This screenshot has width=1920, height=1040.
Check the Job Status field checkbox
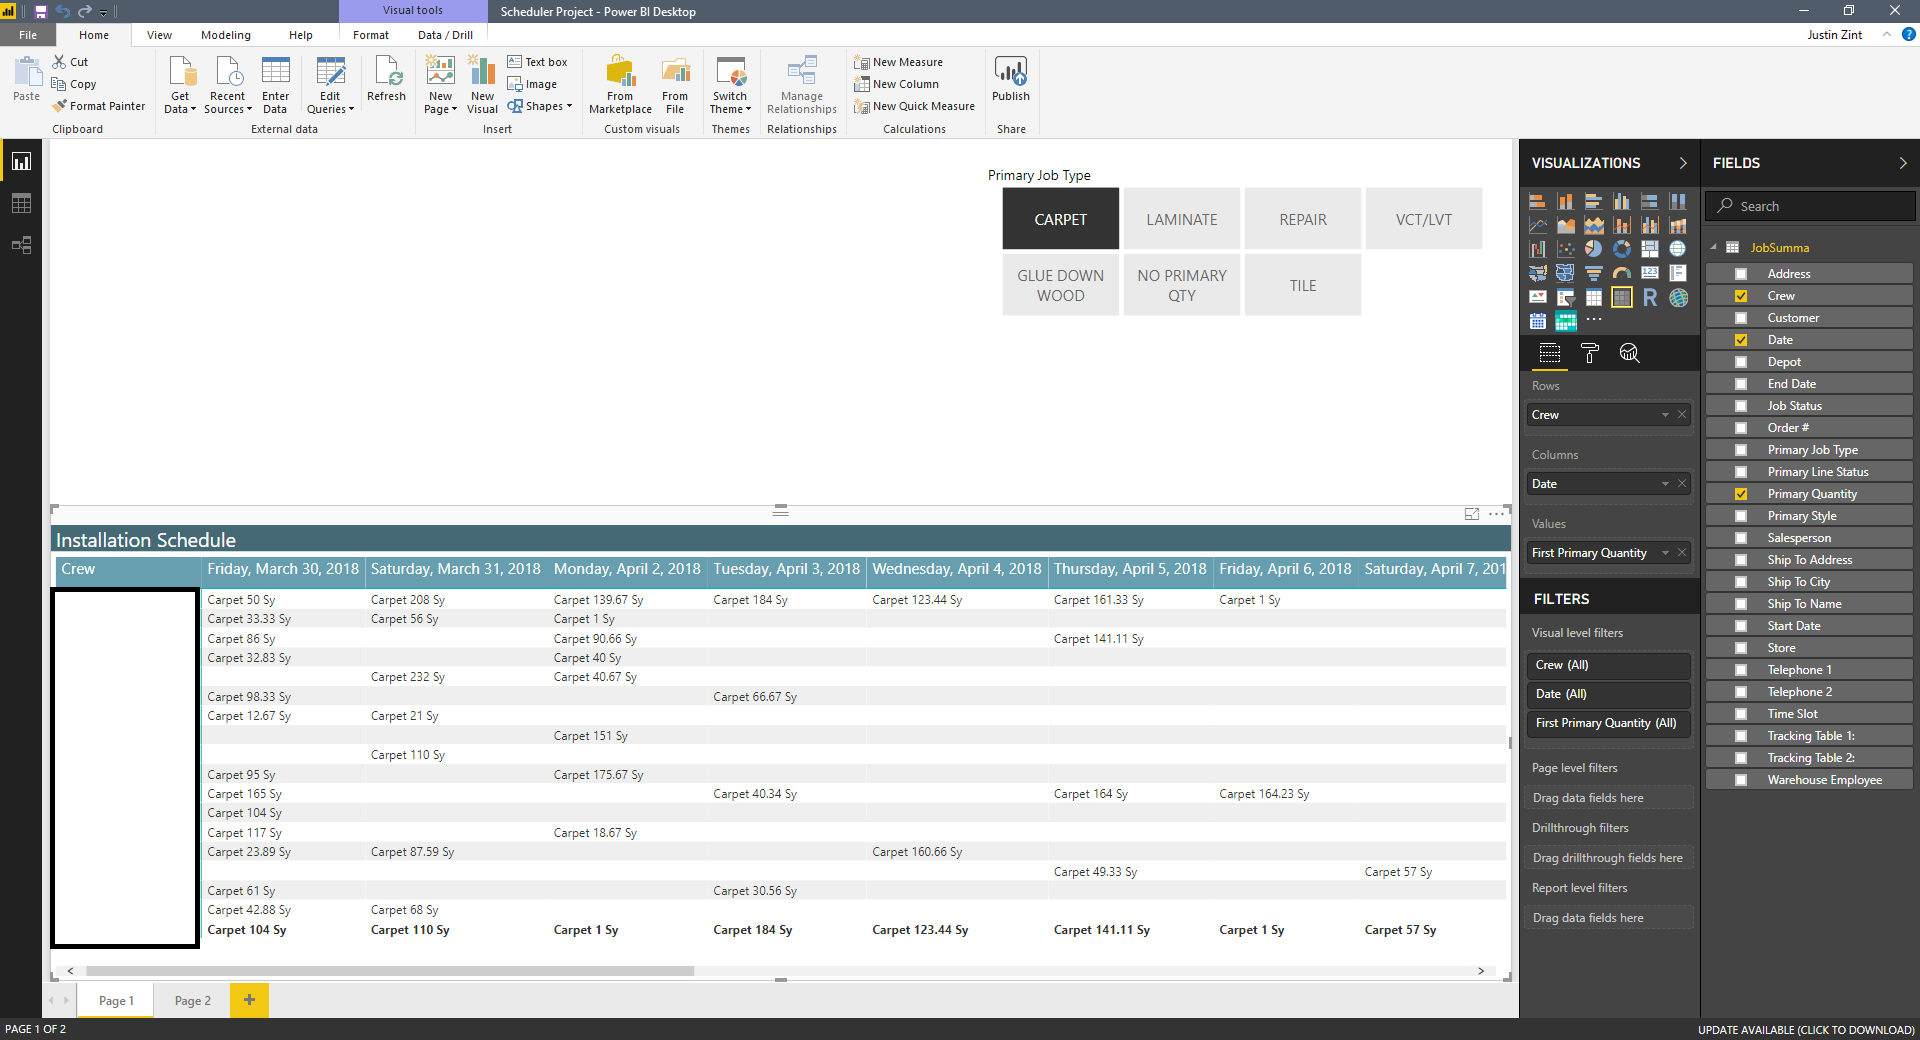(1741, 406)
